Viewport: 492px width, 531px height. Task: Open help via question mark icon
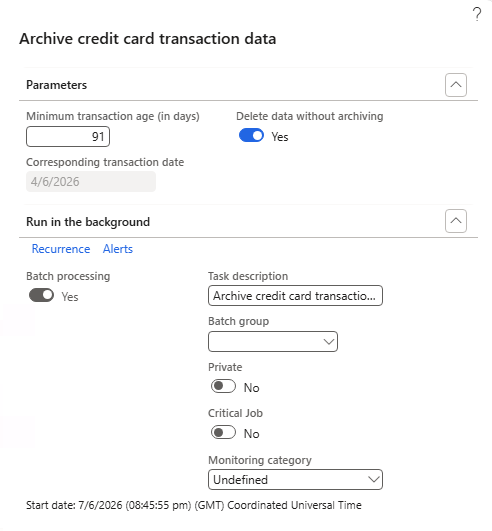pos(477,15)
